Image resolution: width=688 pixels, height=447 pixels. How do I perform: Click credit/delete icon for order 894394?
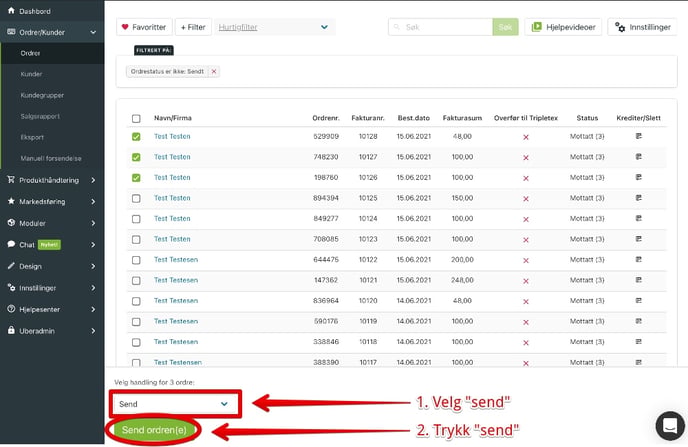click(x=638, y=198)
